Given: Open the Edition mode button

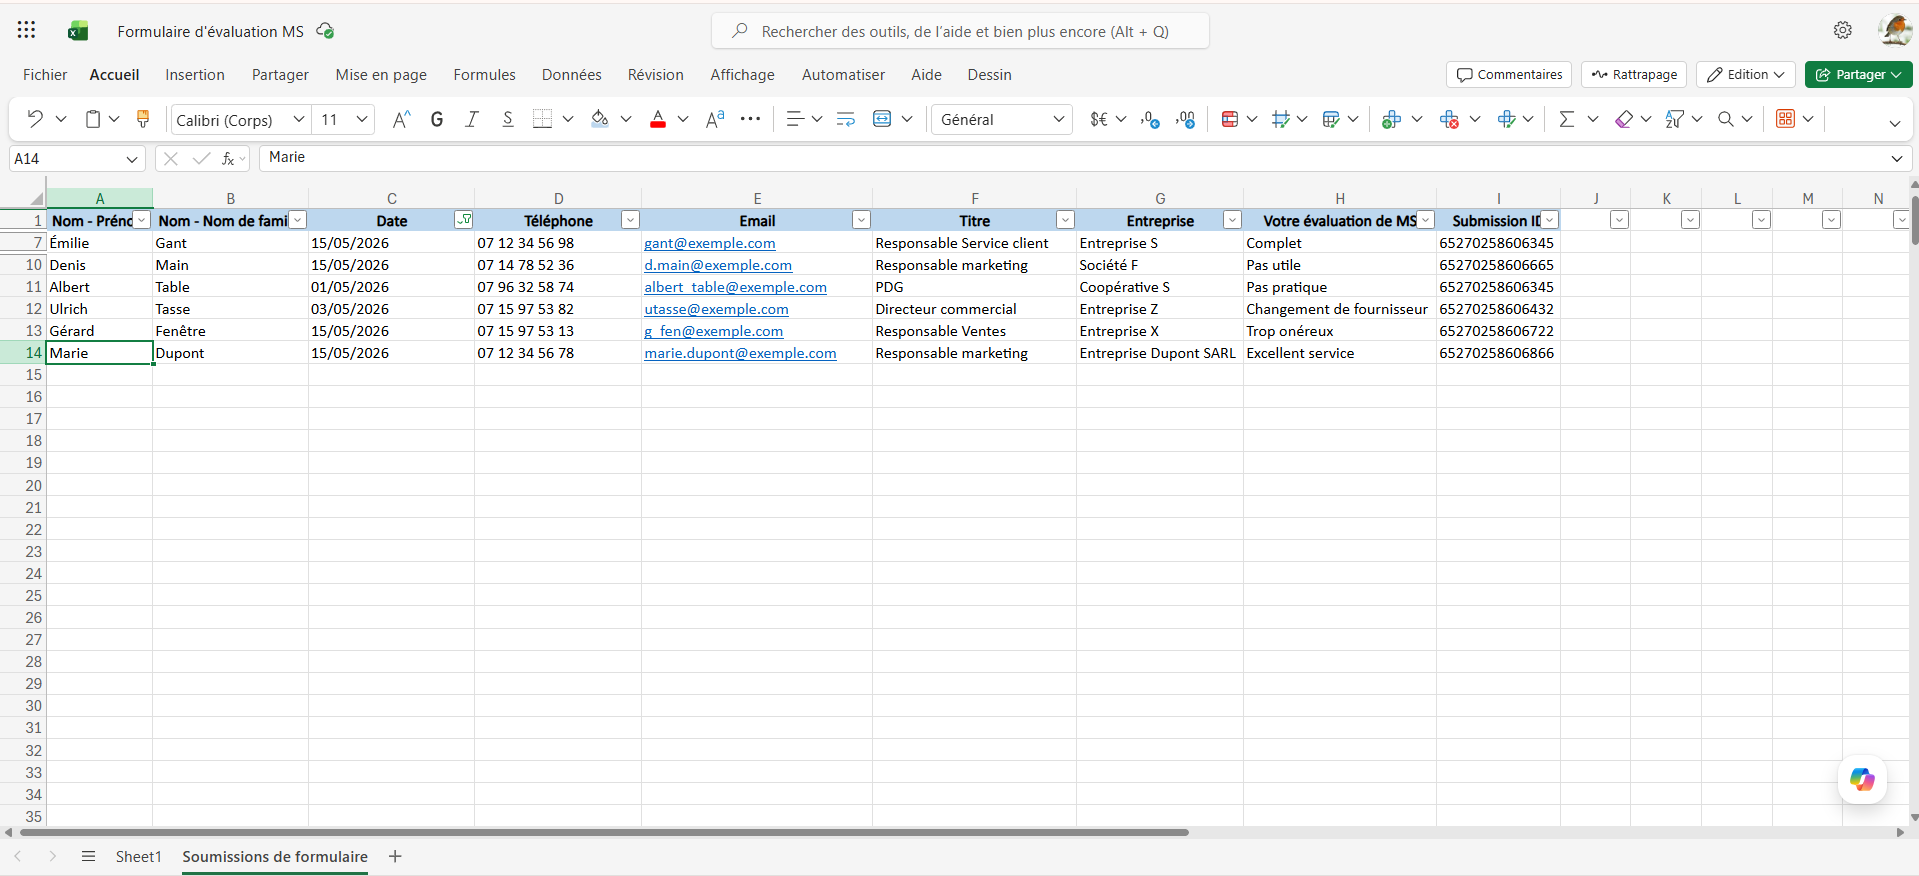Looking at the screenshot, I should pos(1746,75).
